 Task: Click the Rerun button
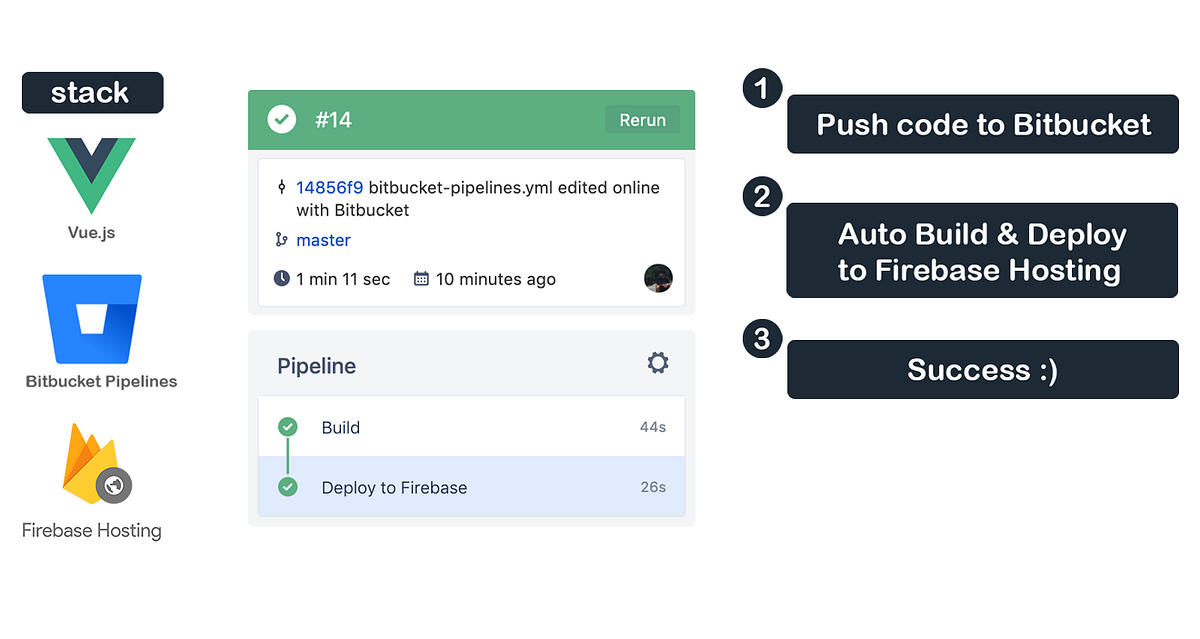point(642,119)
